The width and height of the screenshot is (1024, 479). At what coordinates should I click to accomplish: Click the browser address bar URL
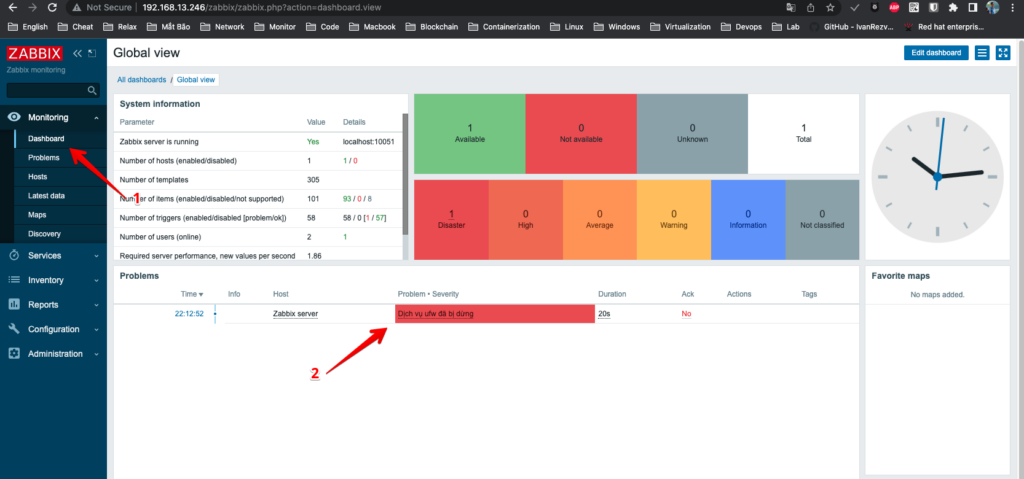pyautogui.click(x=261, y=8)
